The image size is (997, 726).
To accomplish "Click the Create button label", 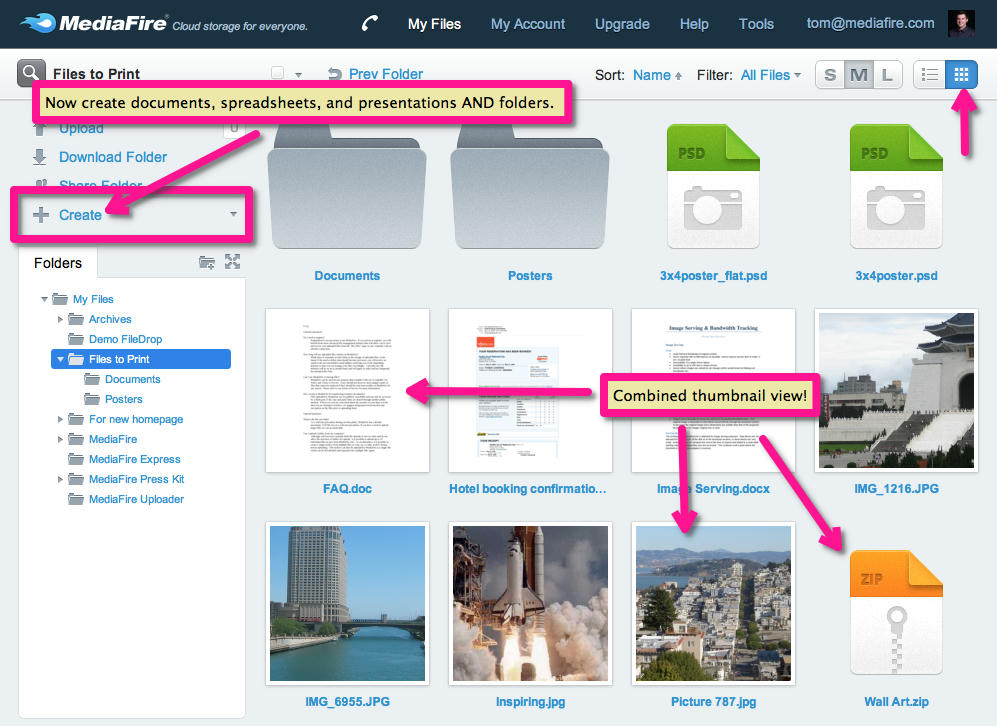I will pos(80,215).
